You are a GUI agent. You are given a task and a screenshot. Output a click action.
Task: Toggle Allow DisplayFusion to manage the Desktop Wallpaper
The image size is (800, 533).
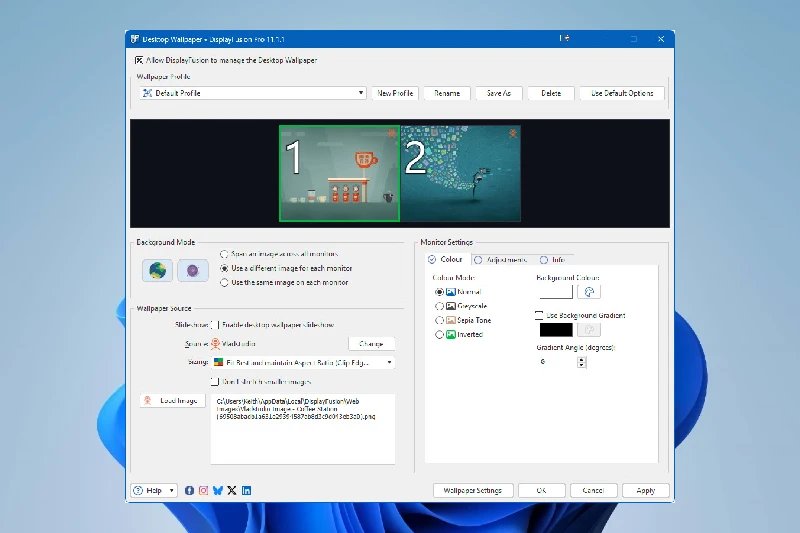tap(139, 60)
